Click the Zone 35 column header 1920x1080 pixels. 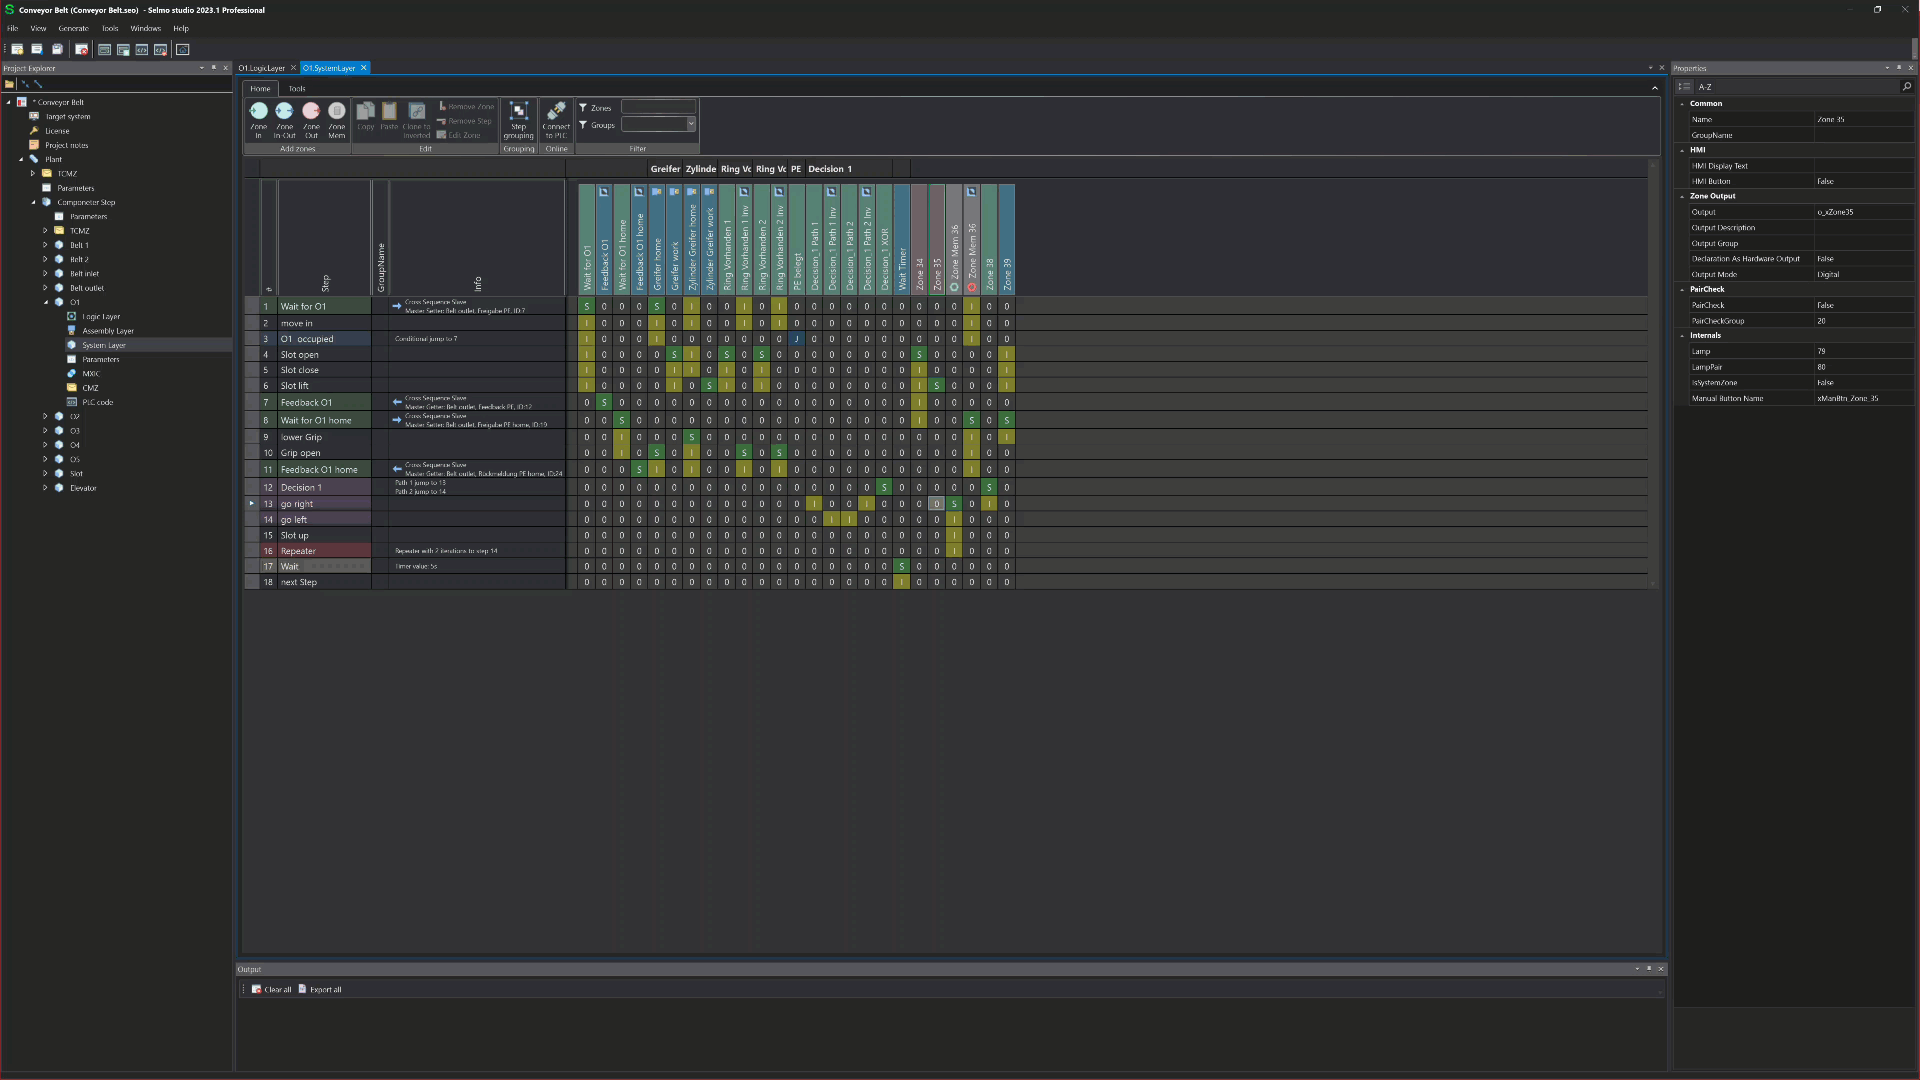coord(937,238)
